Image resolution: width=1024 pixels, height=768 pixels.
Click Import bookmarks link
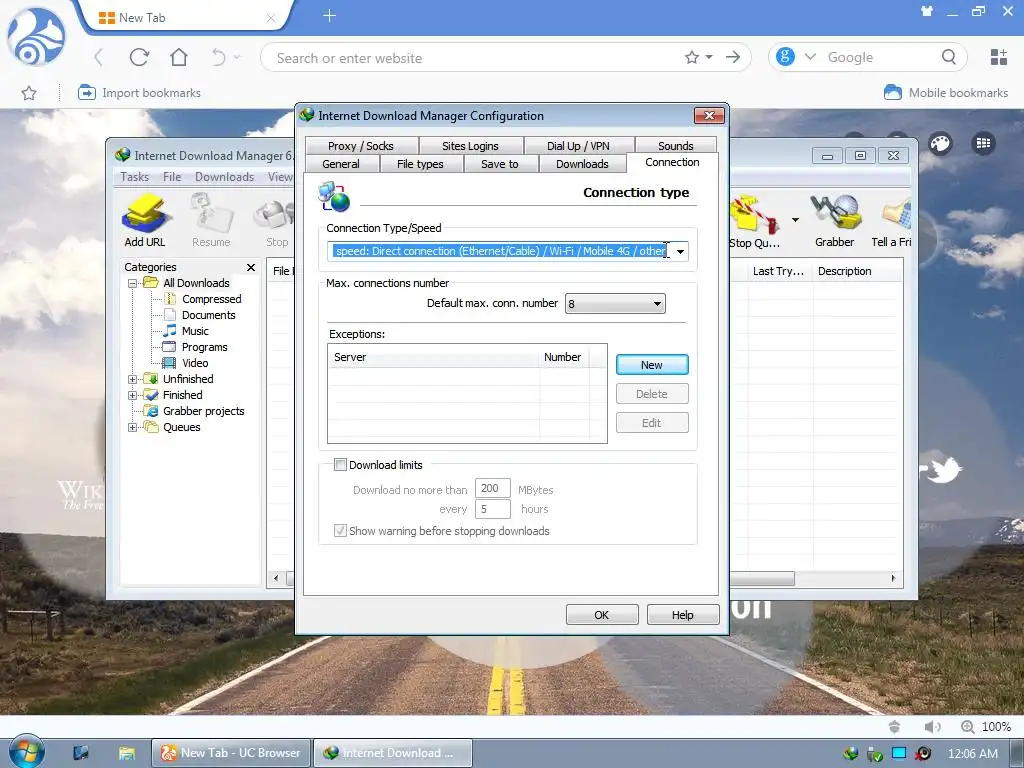click(139, 93)
